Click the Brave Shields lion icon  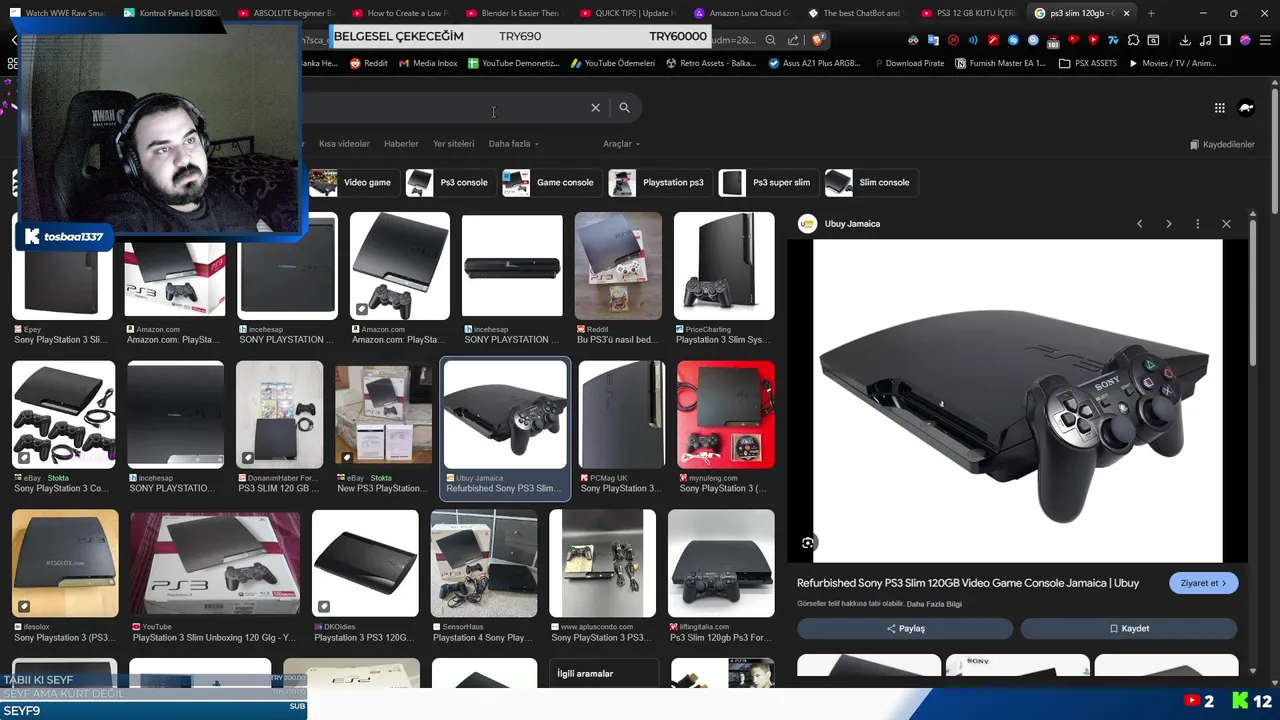pyautogui.click(x=817, y=40)
